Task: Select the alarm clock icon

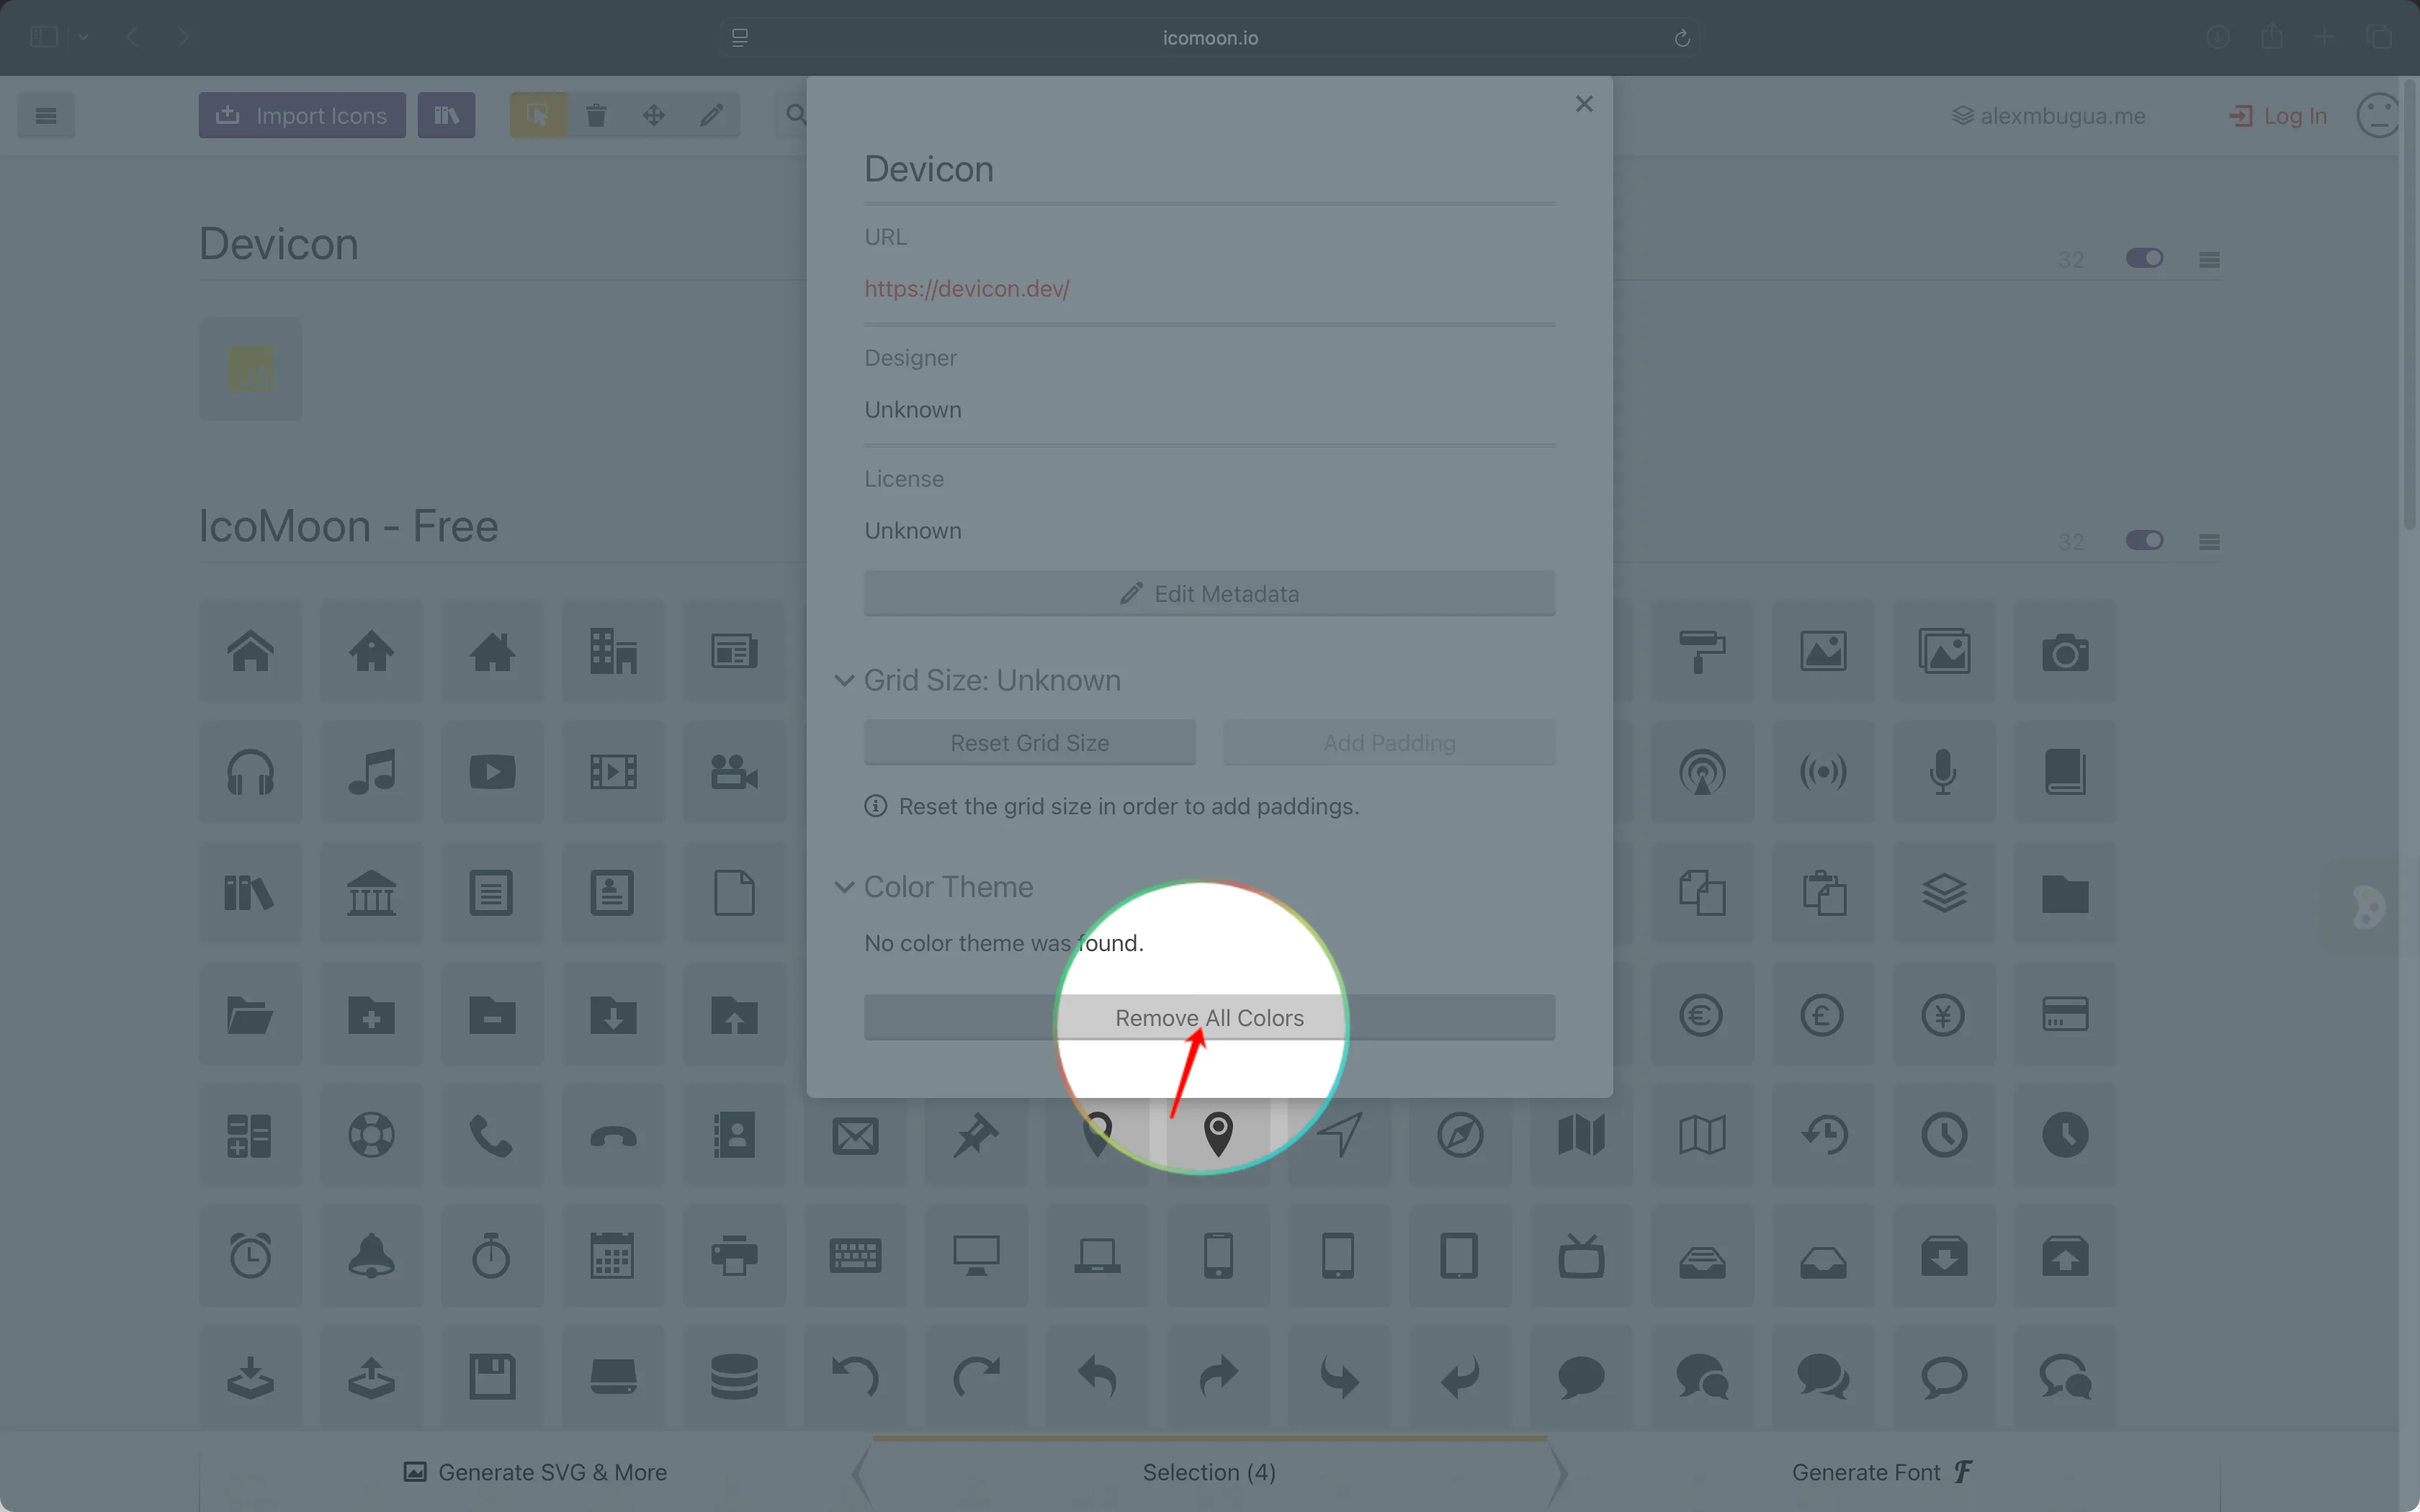Action: click(251, 1257)
